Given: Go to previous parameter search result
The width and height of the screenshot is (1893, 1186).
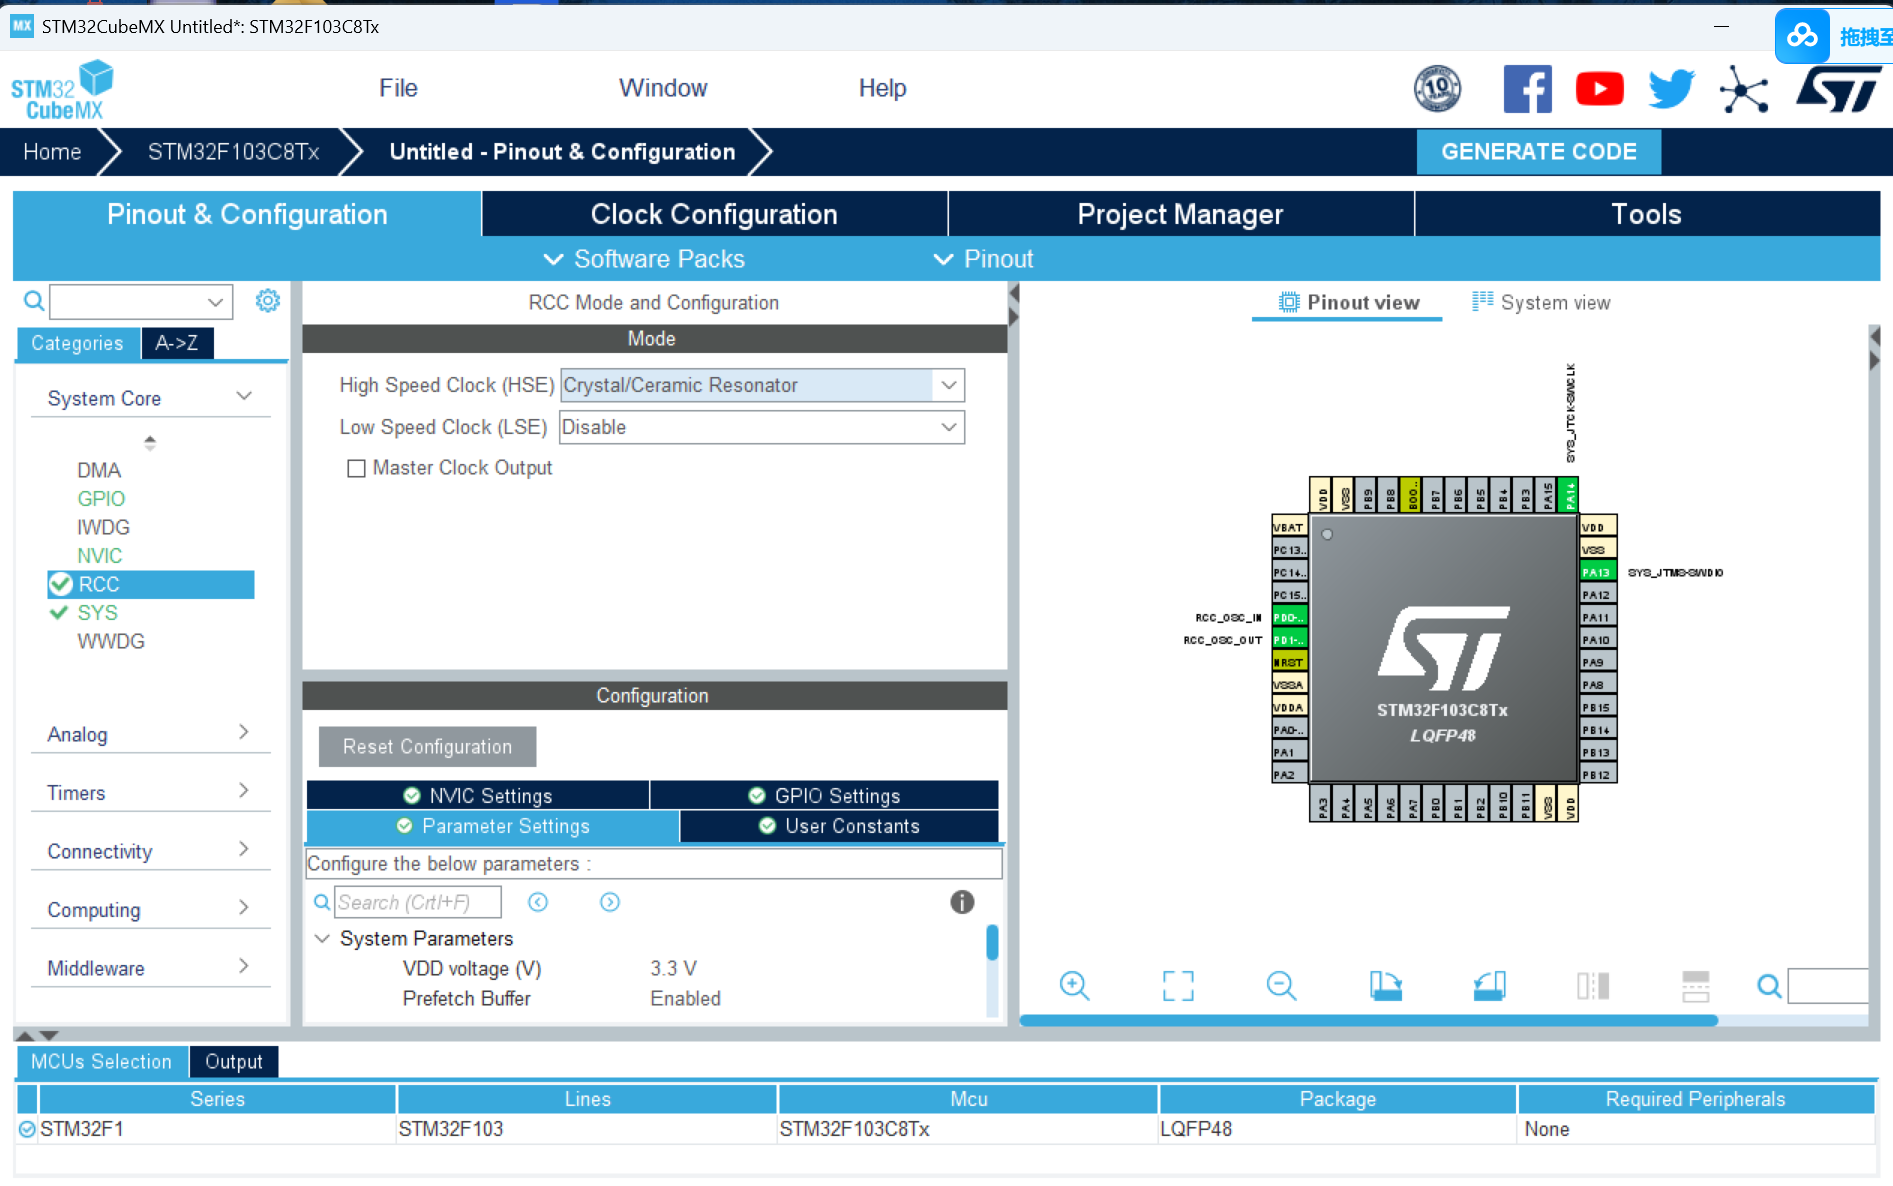Looking at the screenshot, I should (x=538, y=902).
